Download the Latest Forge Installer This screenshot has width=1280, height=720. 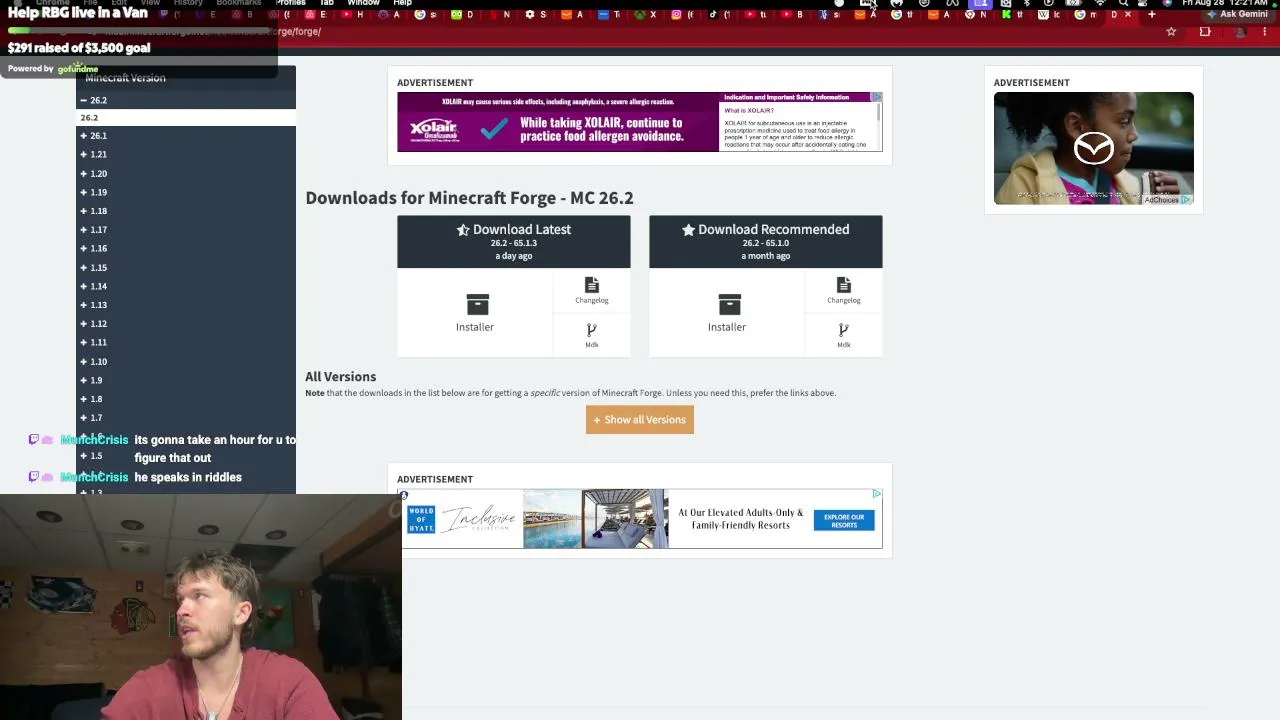(475, 312)
